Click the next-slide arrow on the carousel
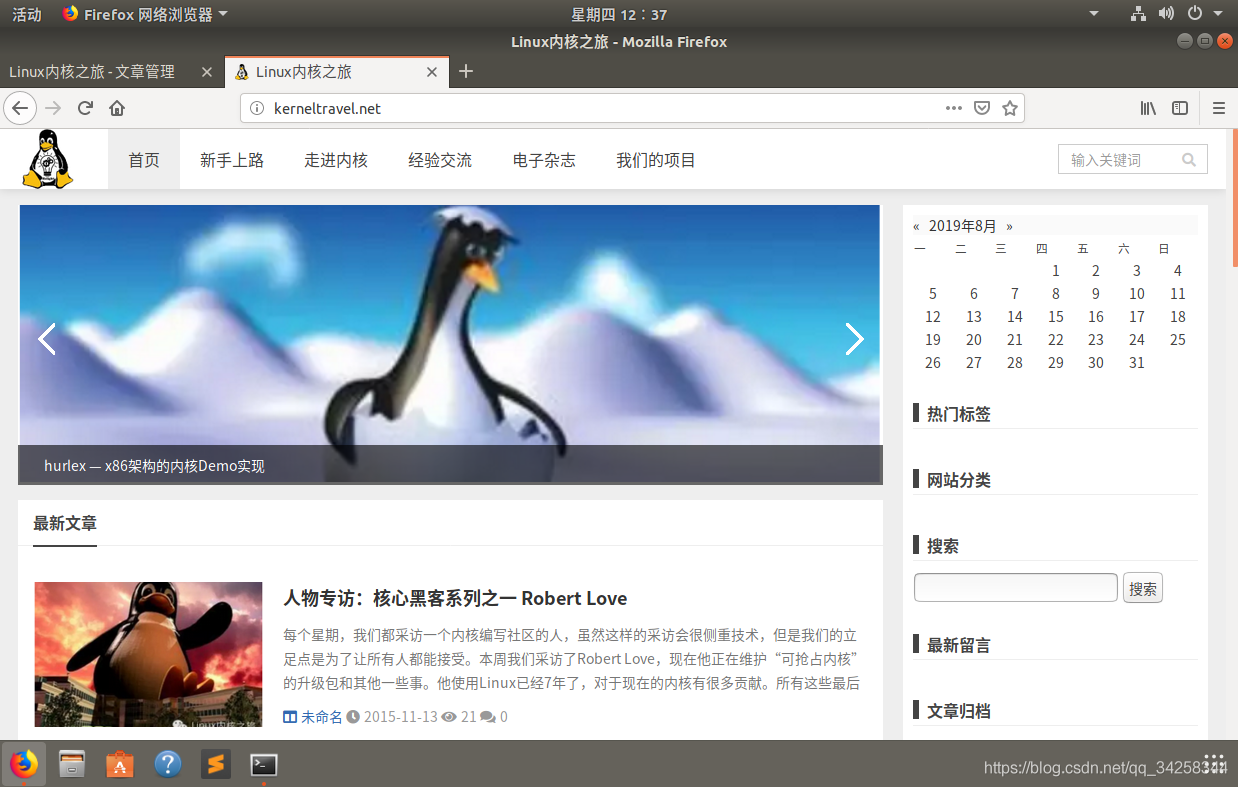The width and height of the screenshot is (1238, 787). (855, 339)
